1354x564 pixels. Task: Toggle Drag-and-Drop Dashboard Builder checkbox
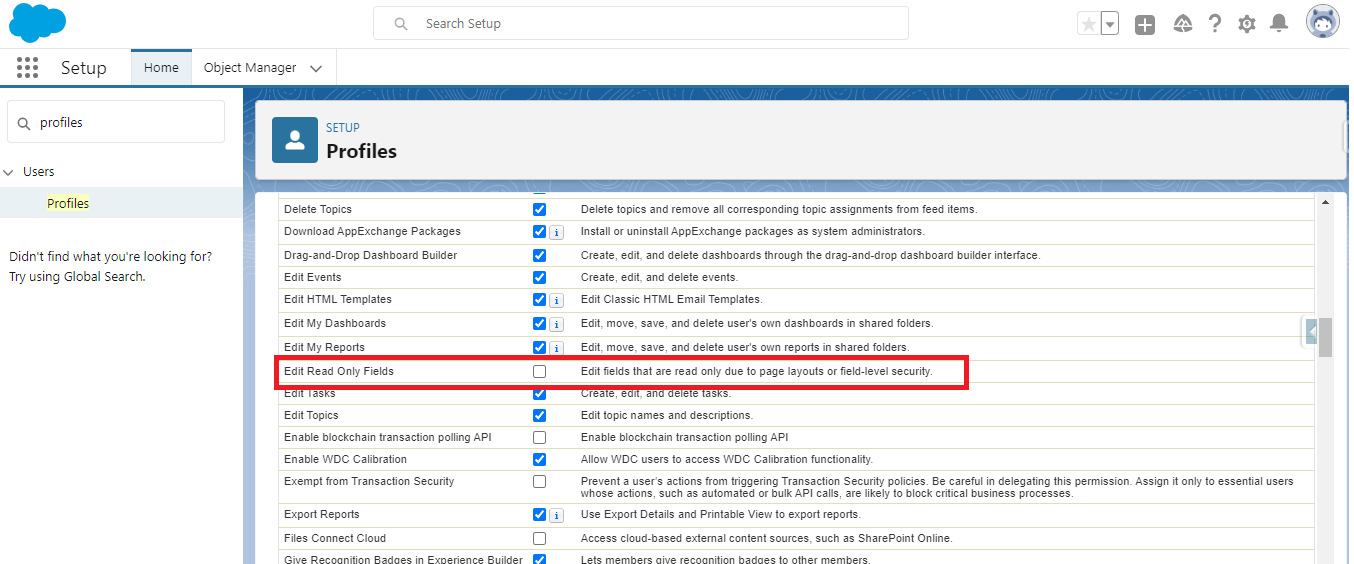click(540, 256)
